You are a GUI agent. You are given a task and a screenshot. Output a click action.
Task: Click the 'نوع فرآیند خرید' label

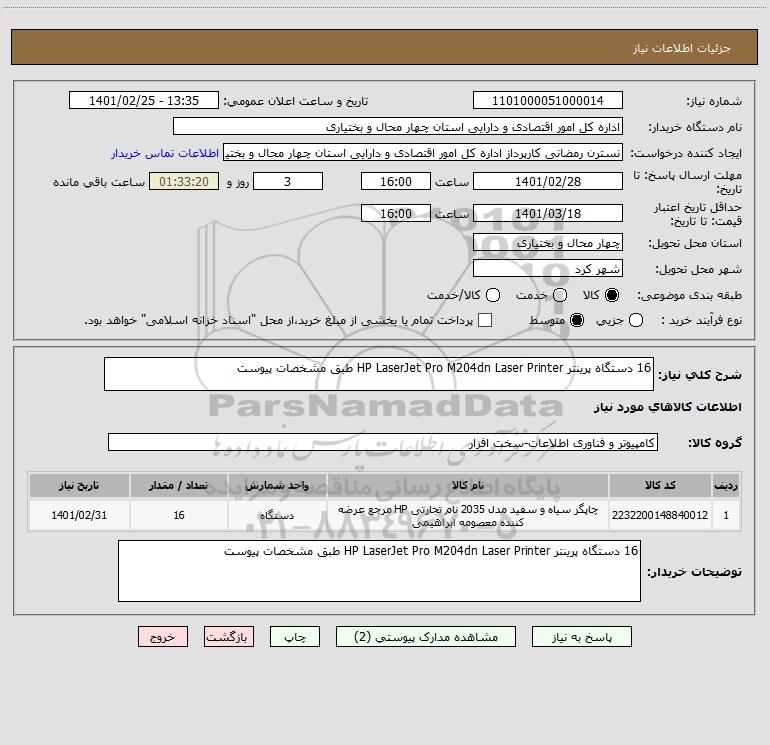point(701,320)
